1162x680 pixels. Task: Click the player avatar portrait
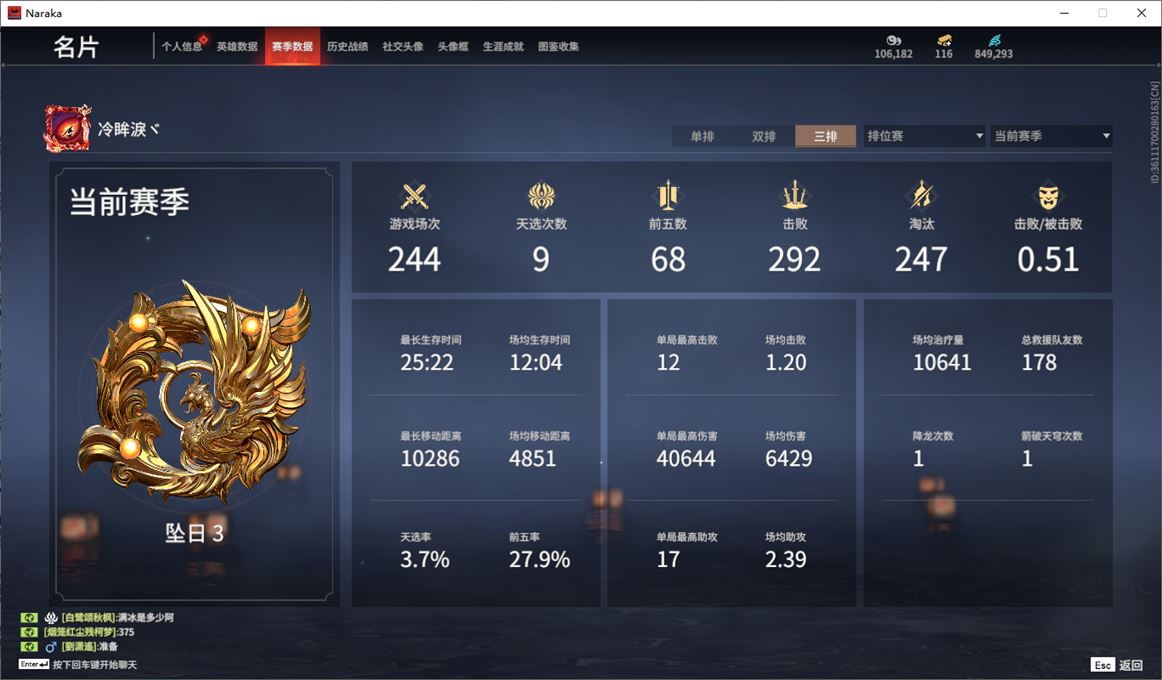pos(67,128)
